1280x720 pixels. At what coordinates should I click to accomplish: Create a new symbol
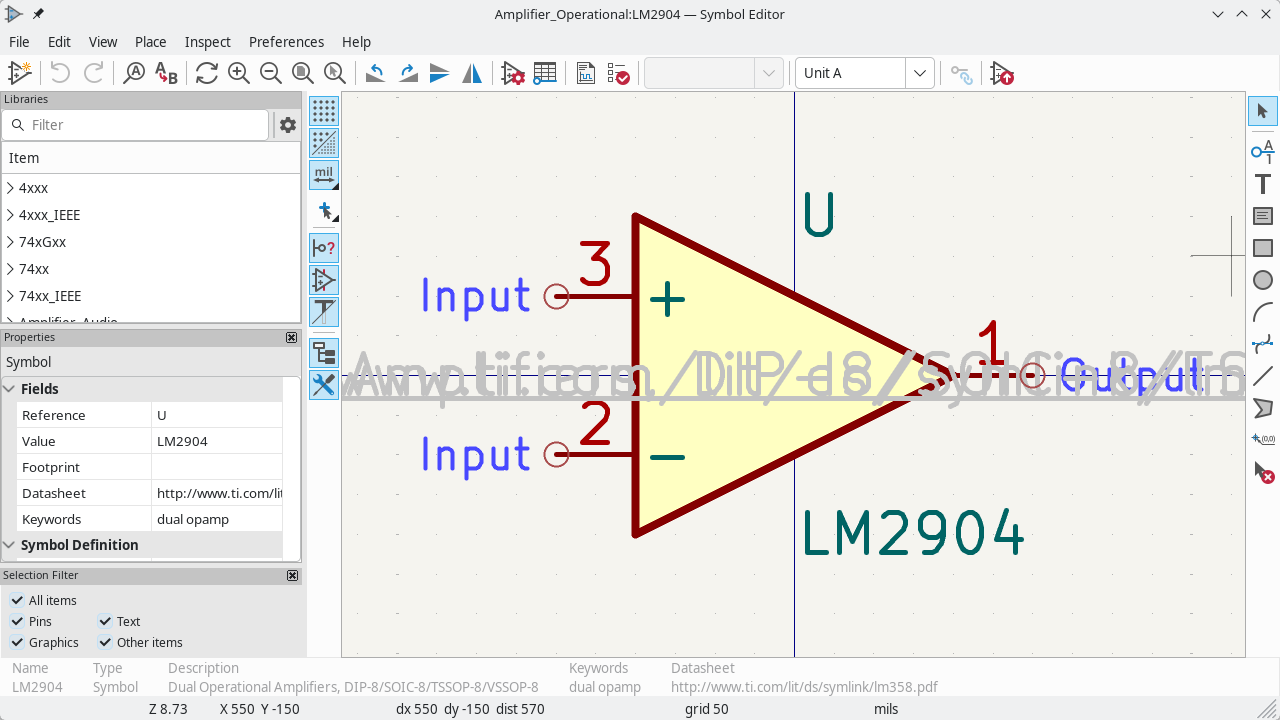(x=18, y=73)
